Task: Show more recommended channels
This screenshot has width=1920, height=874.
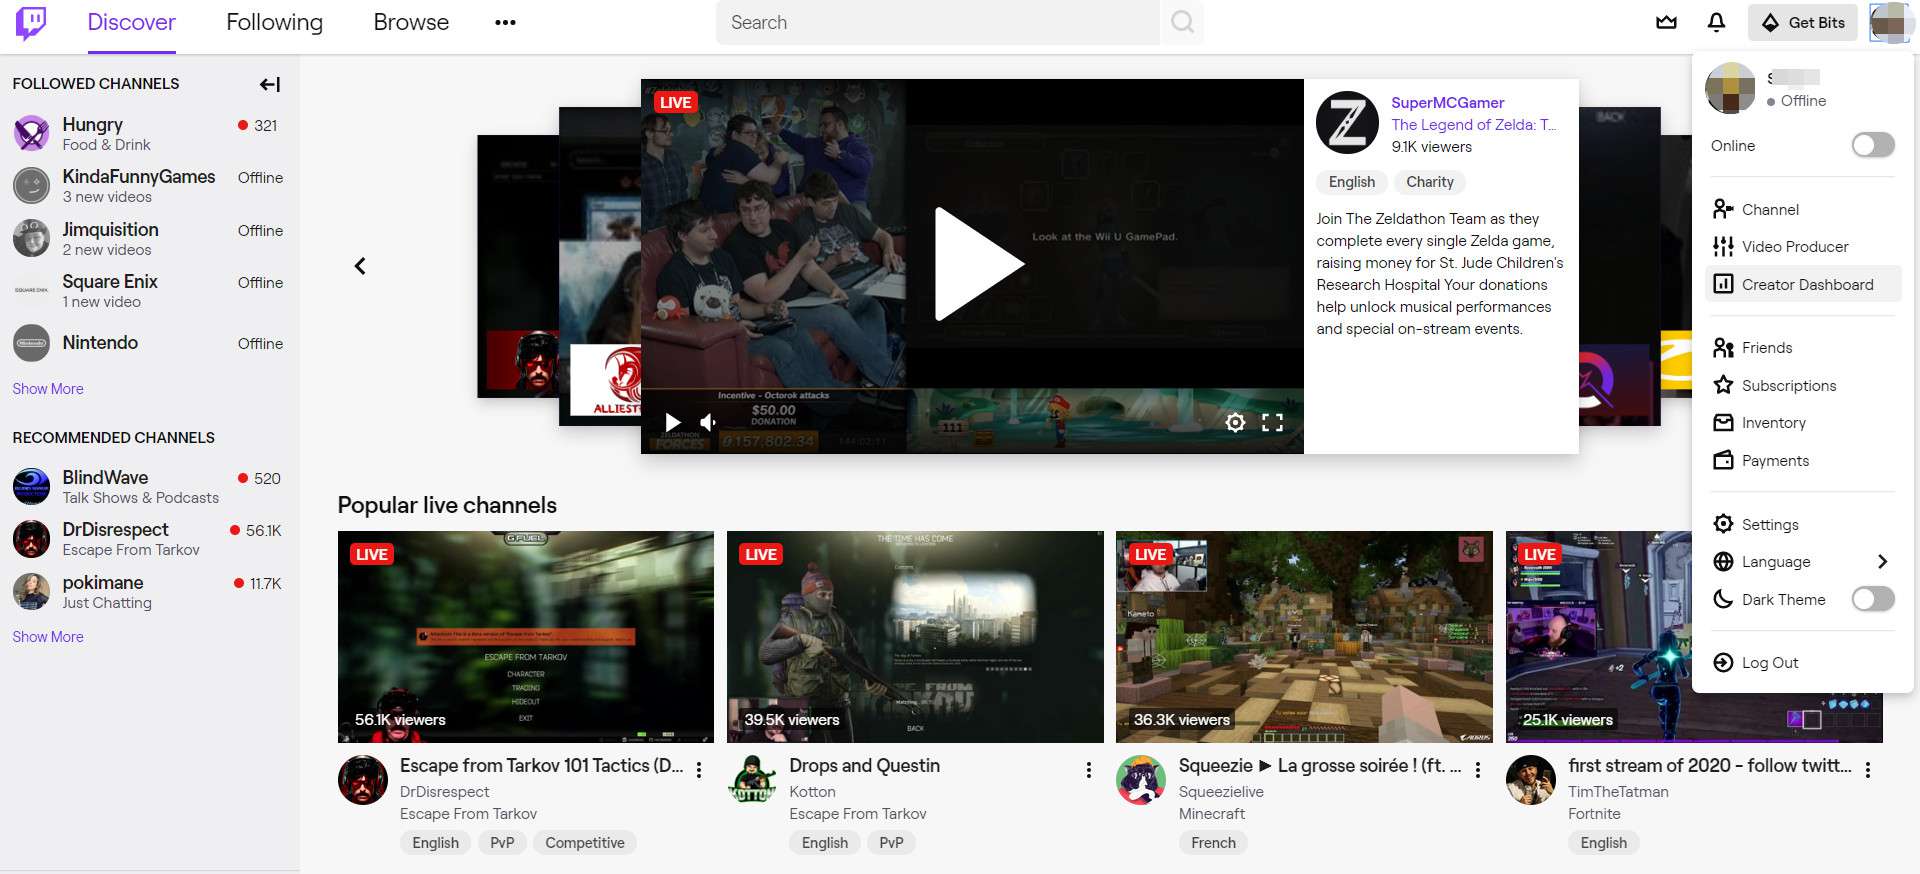Action: point(48,637)
